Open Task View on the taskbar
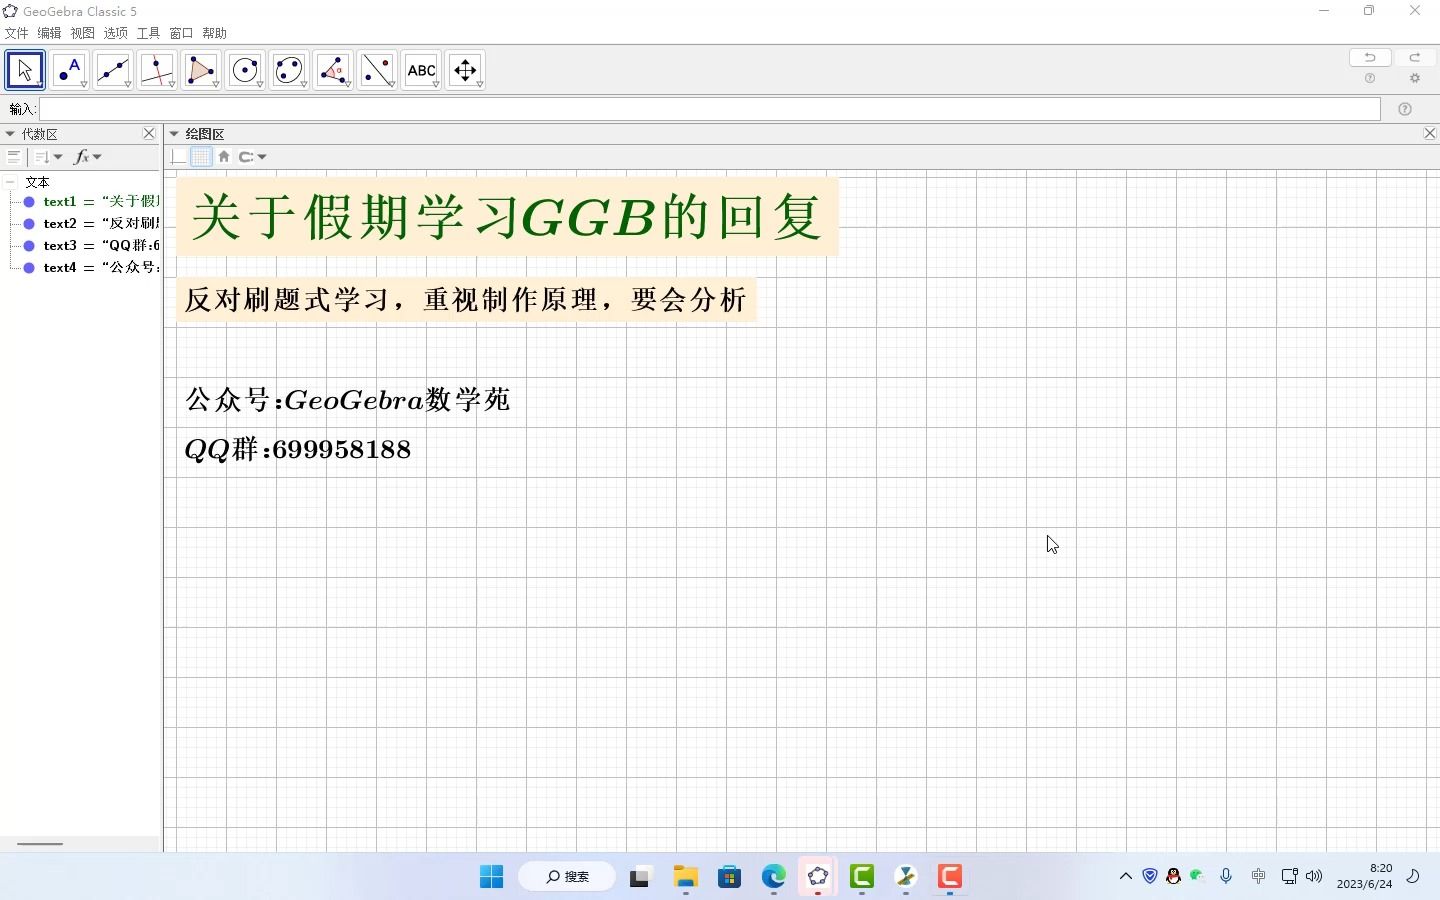 (640, 877)
